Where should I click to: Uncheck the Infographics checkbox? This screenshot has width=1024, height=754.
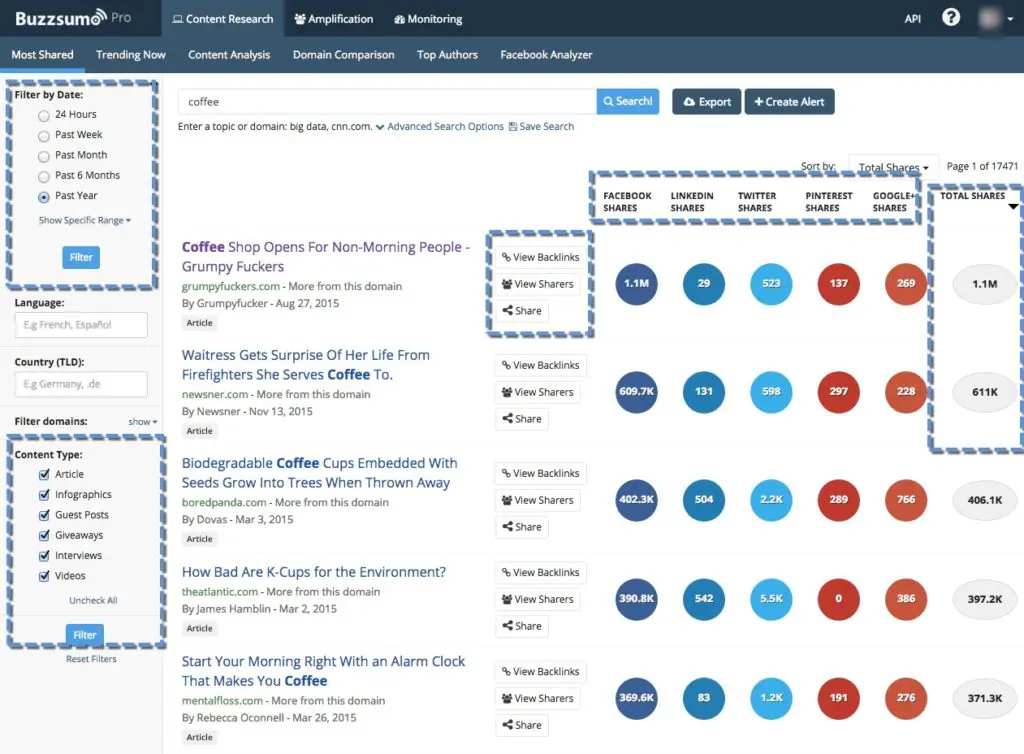tap(44, 495)
